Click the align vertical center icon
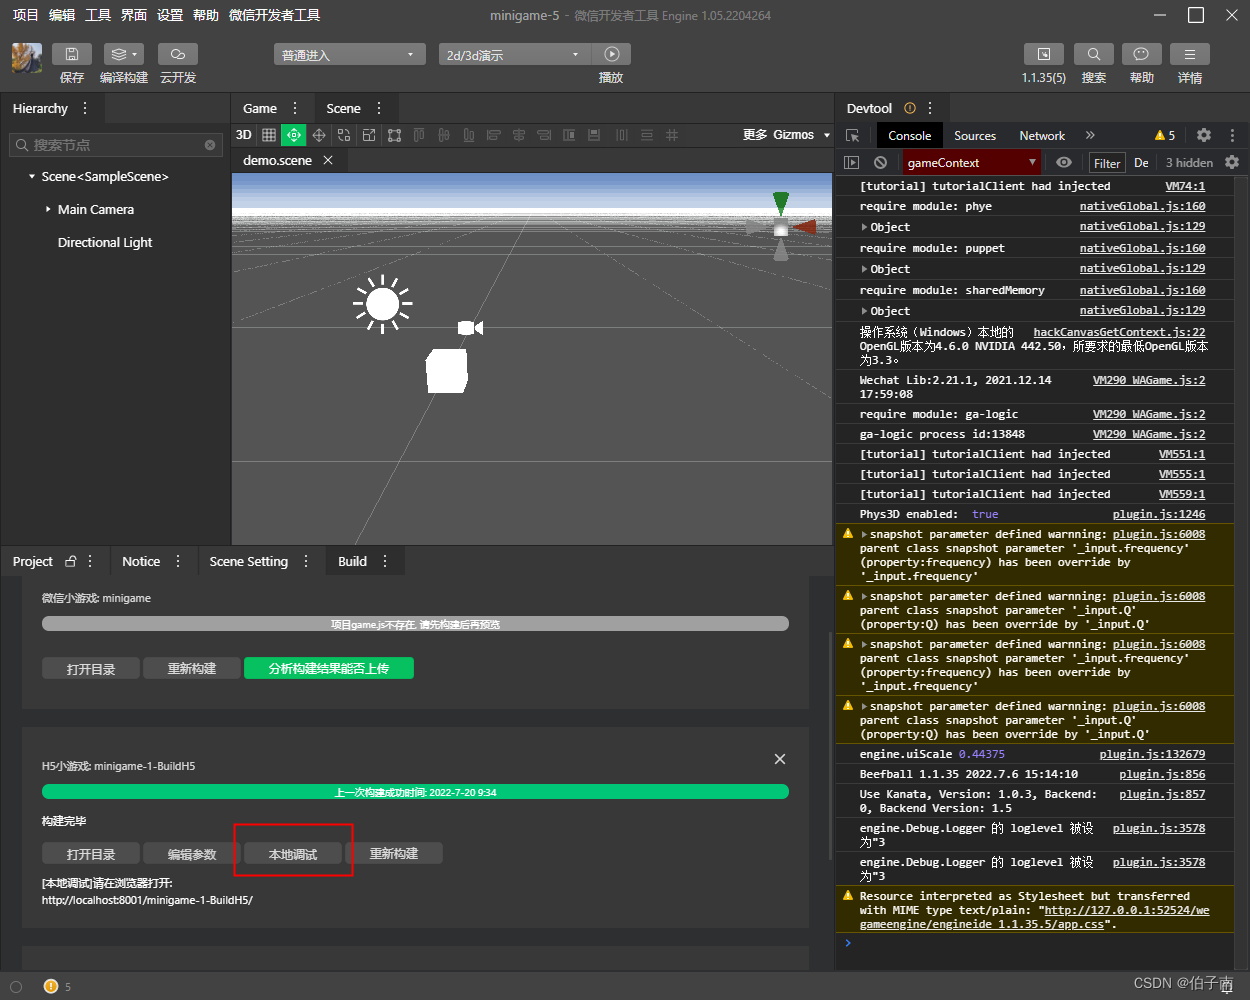Screen dimensions: 1250x1000 444,135
